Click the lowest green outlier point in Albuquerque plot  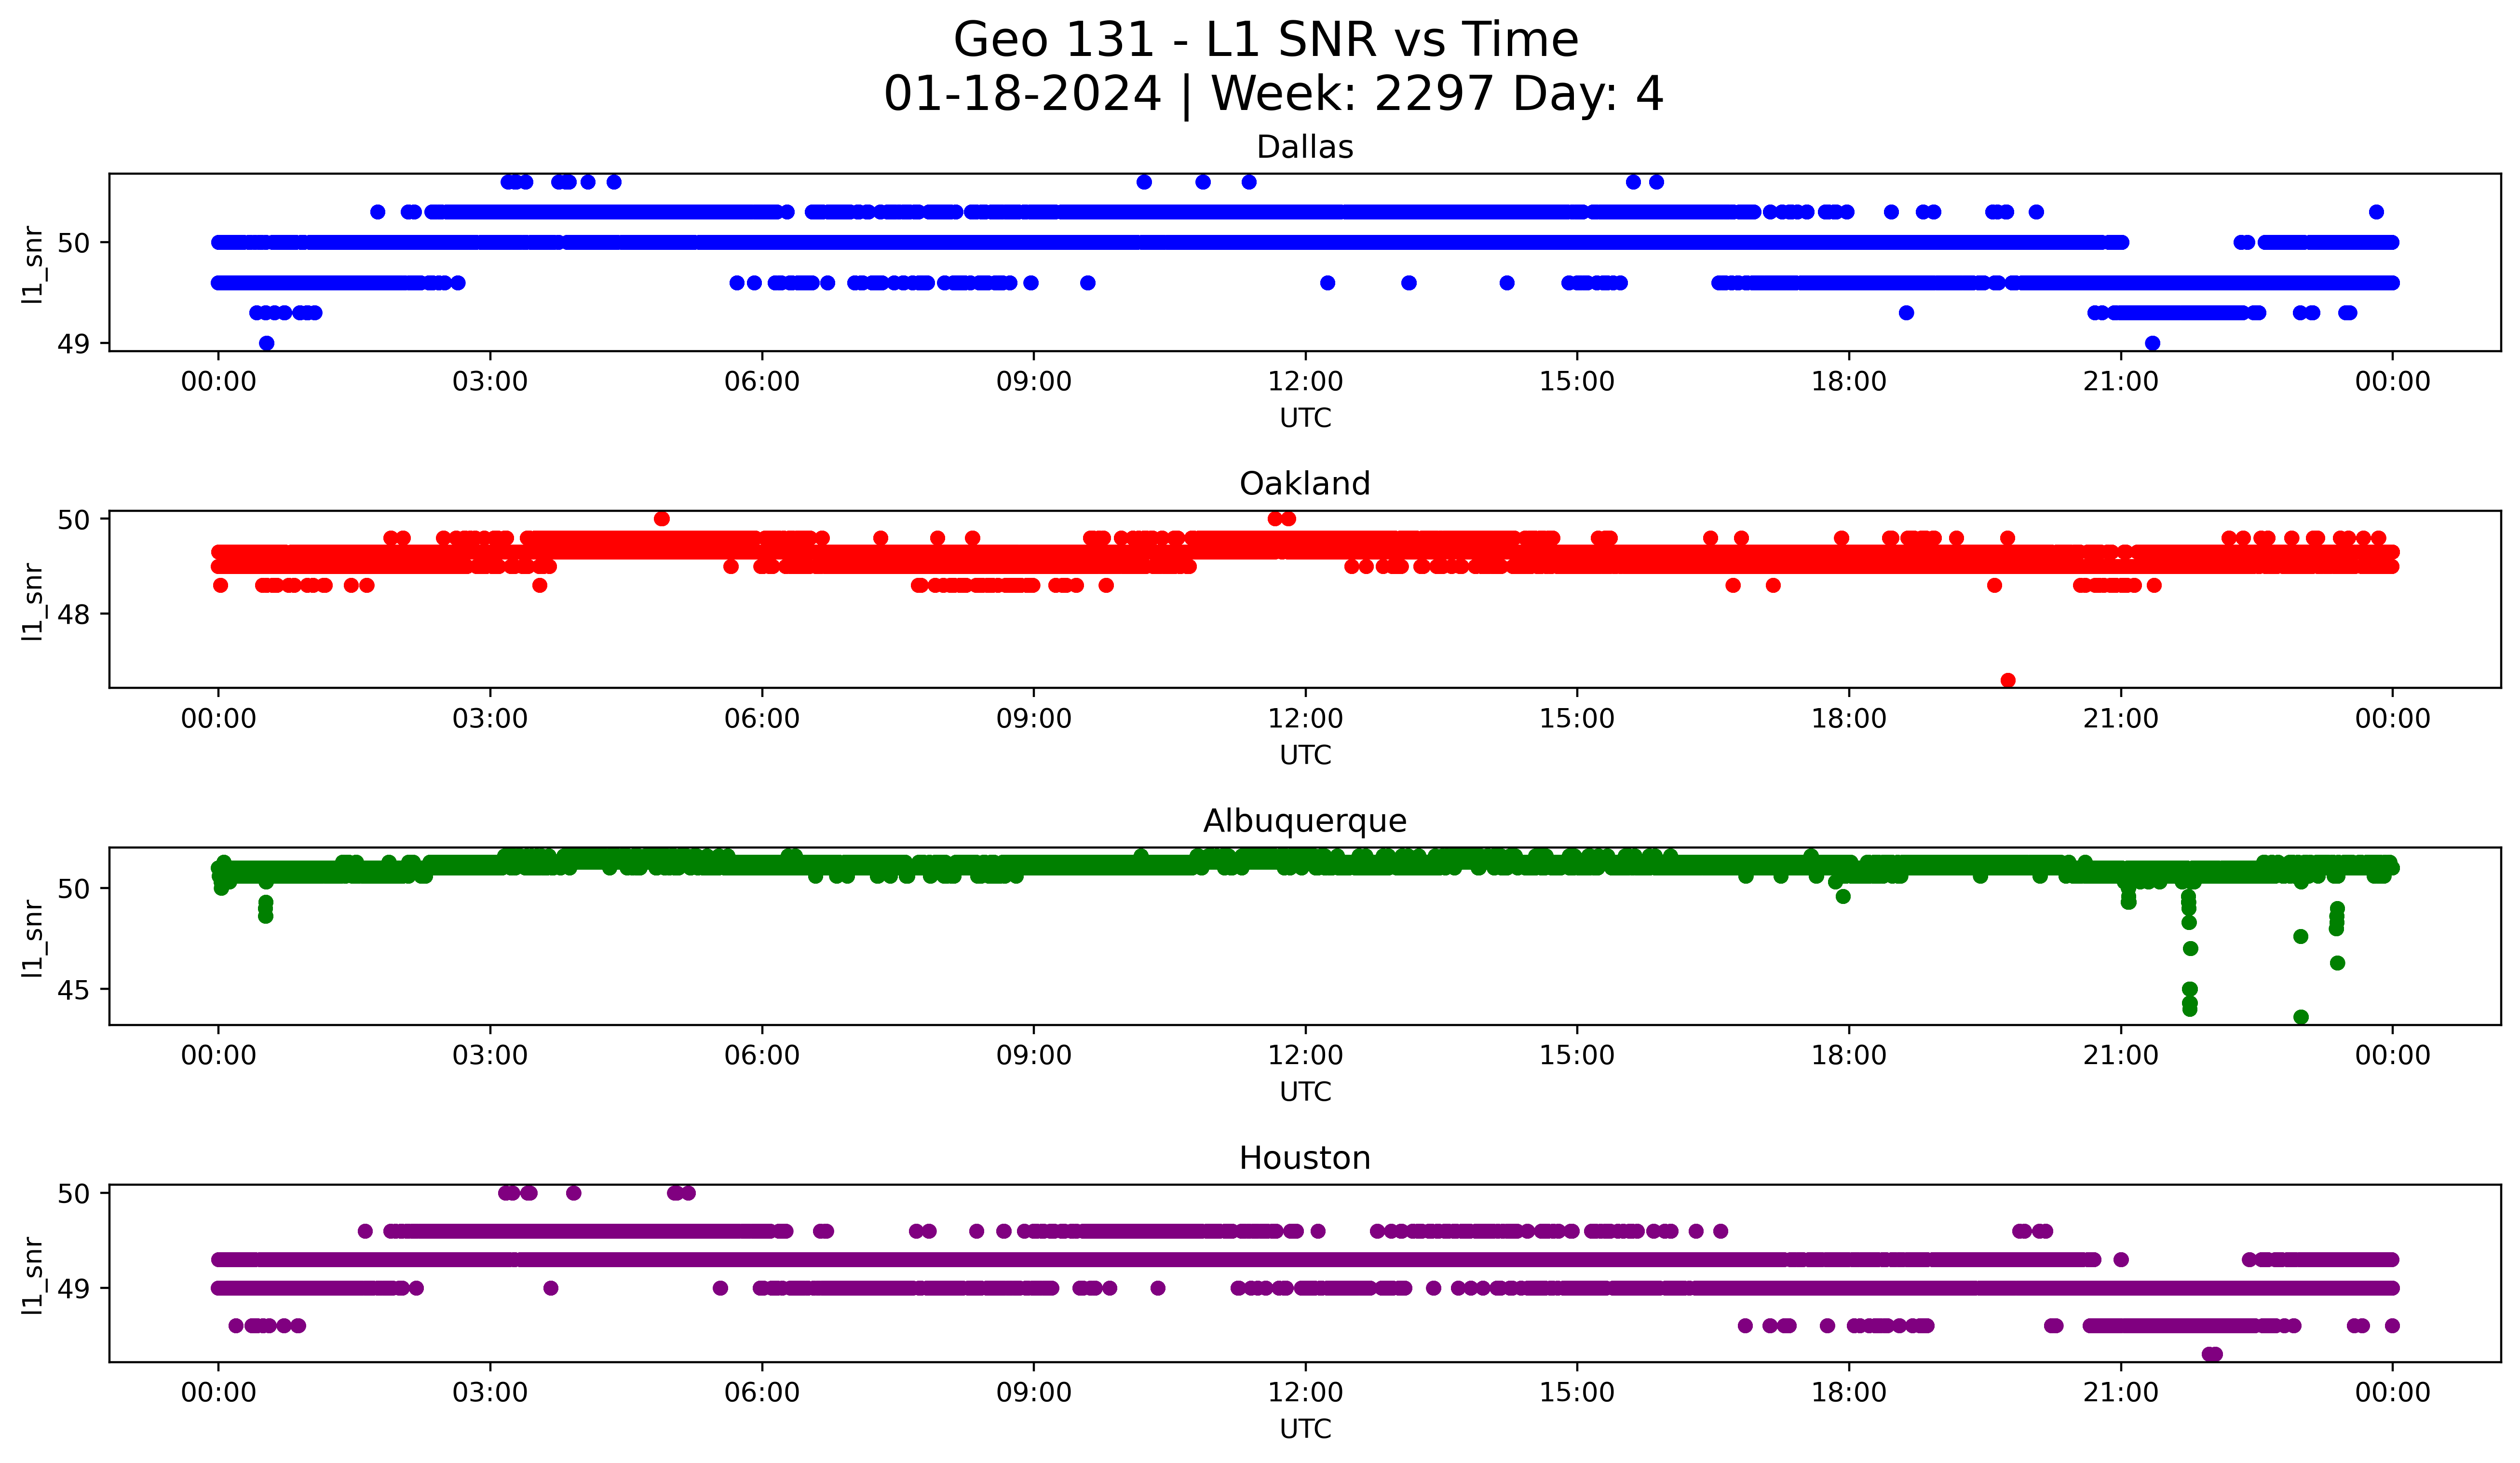click(x=2300, y=1017)
